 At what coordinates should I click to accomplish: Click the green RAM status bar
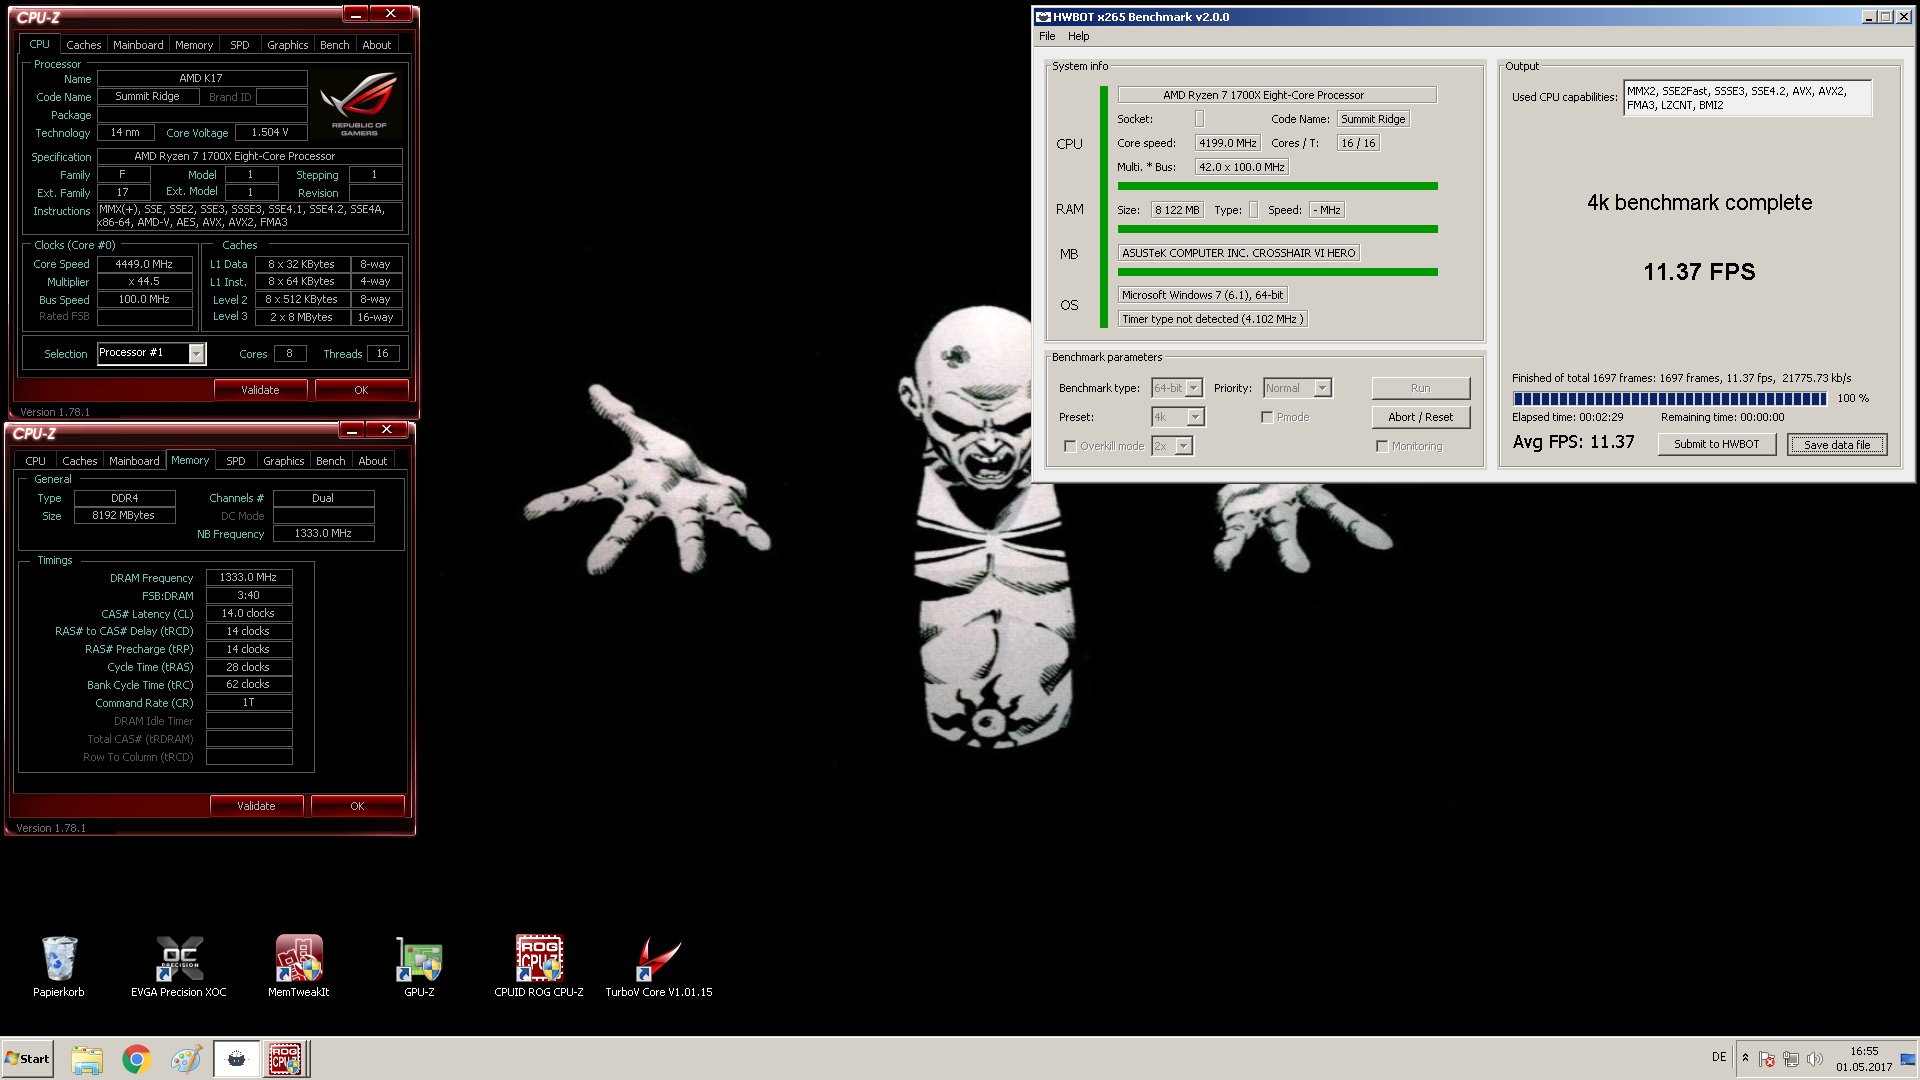click(x=1277, y=229)
